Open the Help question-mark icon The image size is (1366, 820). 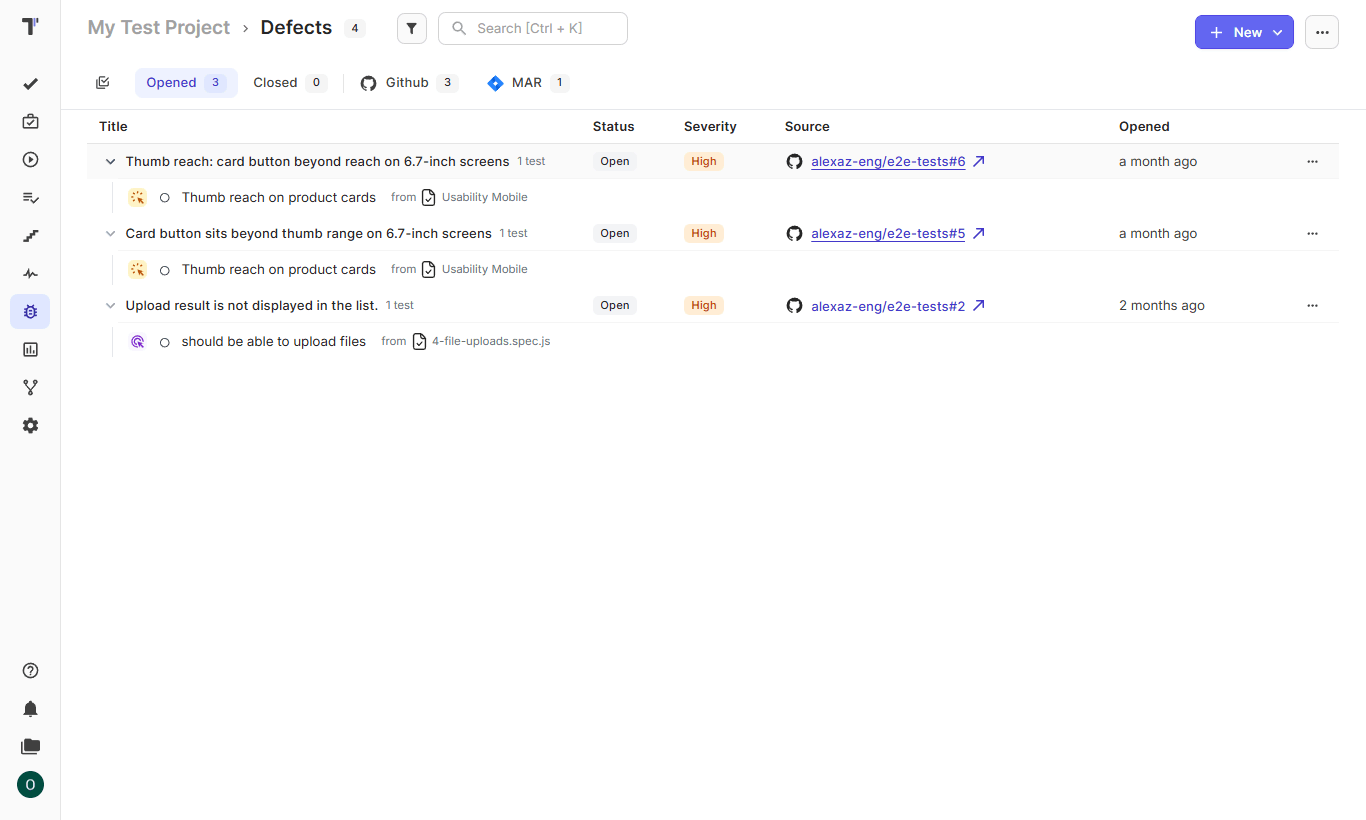coord(30,671)
